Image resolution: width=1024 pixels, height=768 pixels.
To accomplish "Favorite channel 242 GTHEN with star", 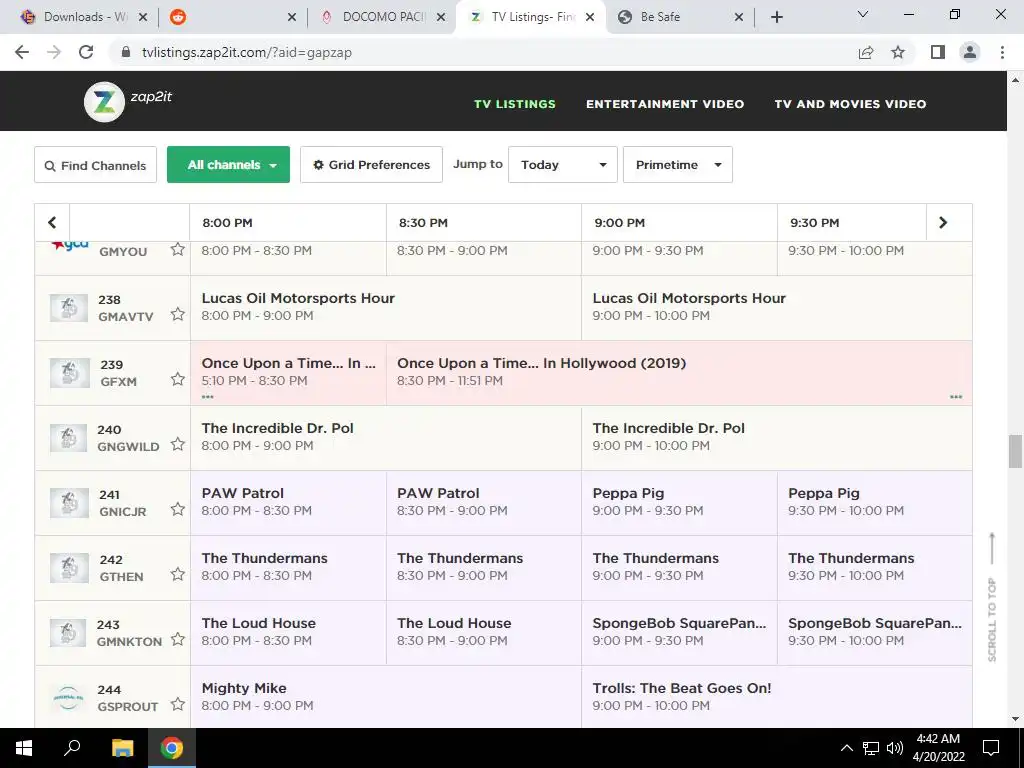I will [x=178, y=574].
